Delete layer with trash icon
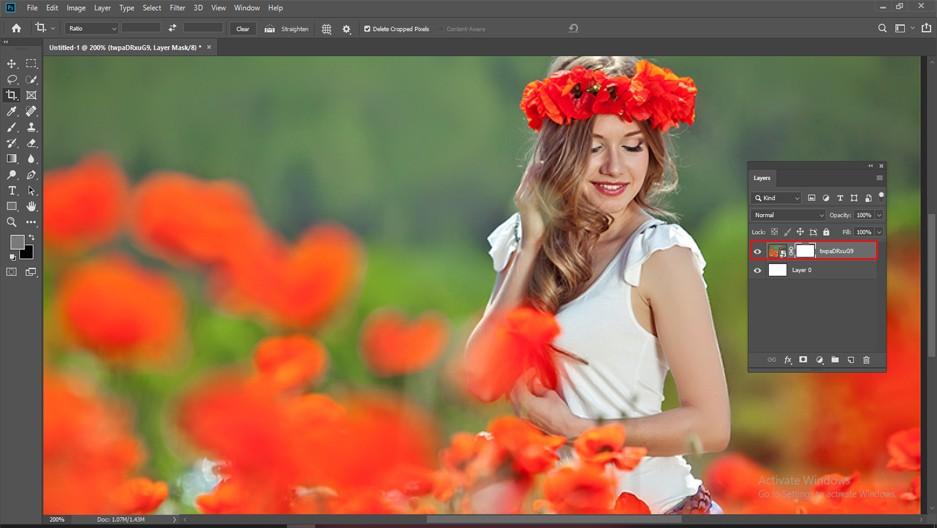937x528 pixels. [866, 360]
